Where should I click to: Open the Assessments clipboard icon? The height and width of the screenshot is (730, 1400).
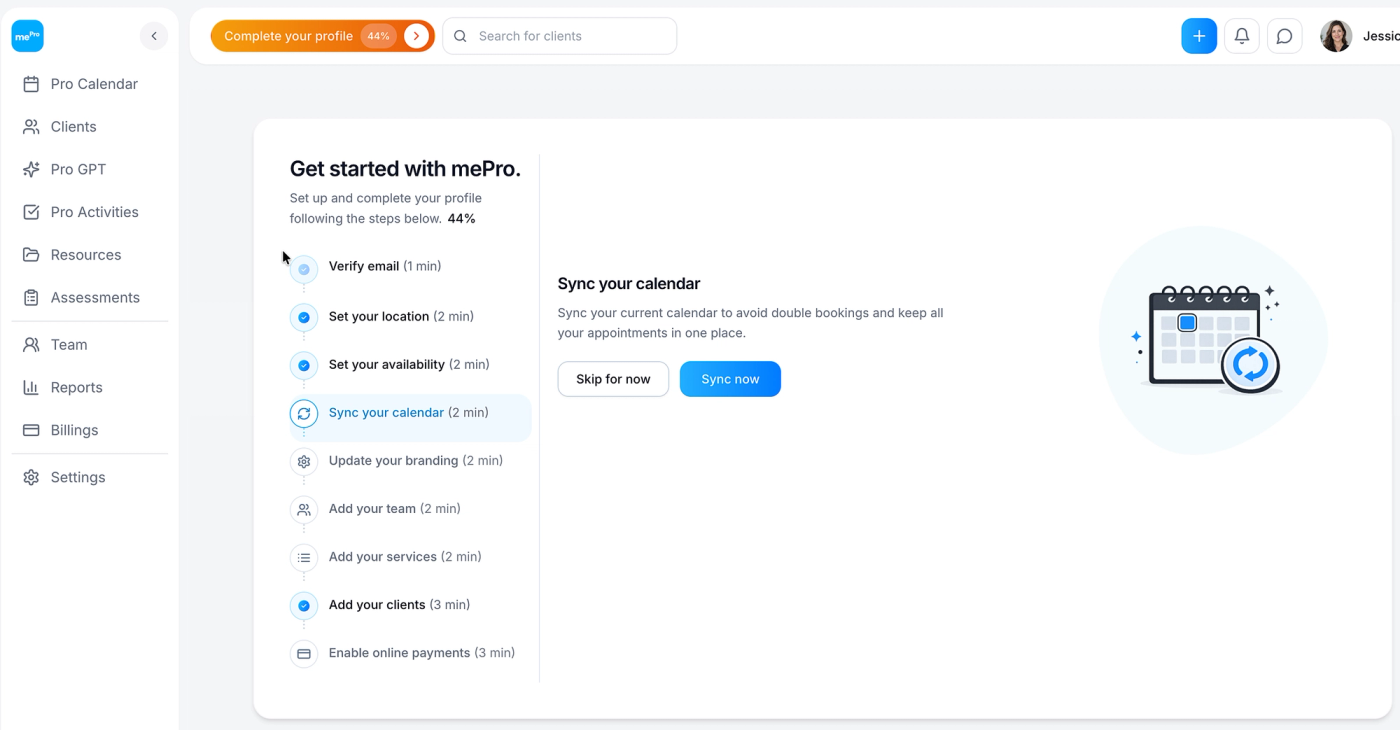point(31,298)
